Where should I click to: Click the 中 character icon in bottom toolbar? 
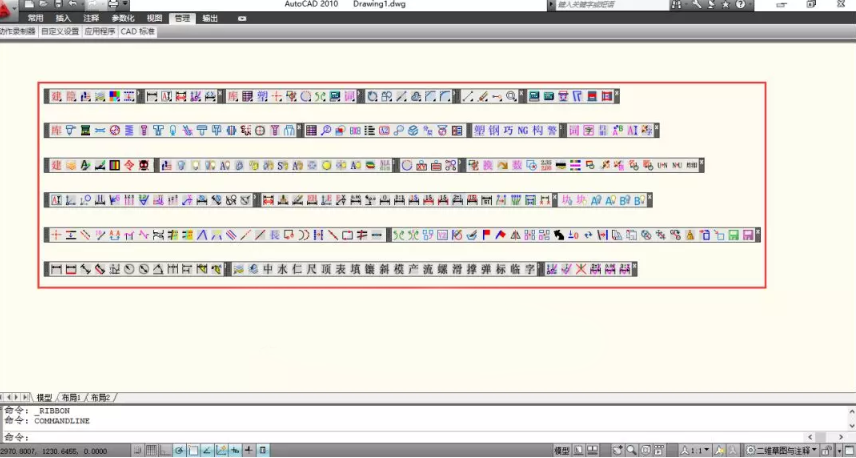point(267,269)
